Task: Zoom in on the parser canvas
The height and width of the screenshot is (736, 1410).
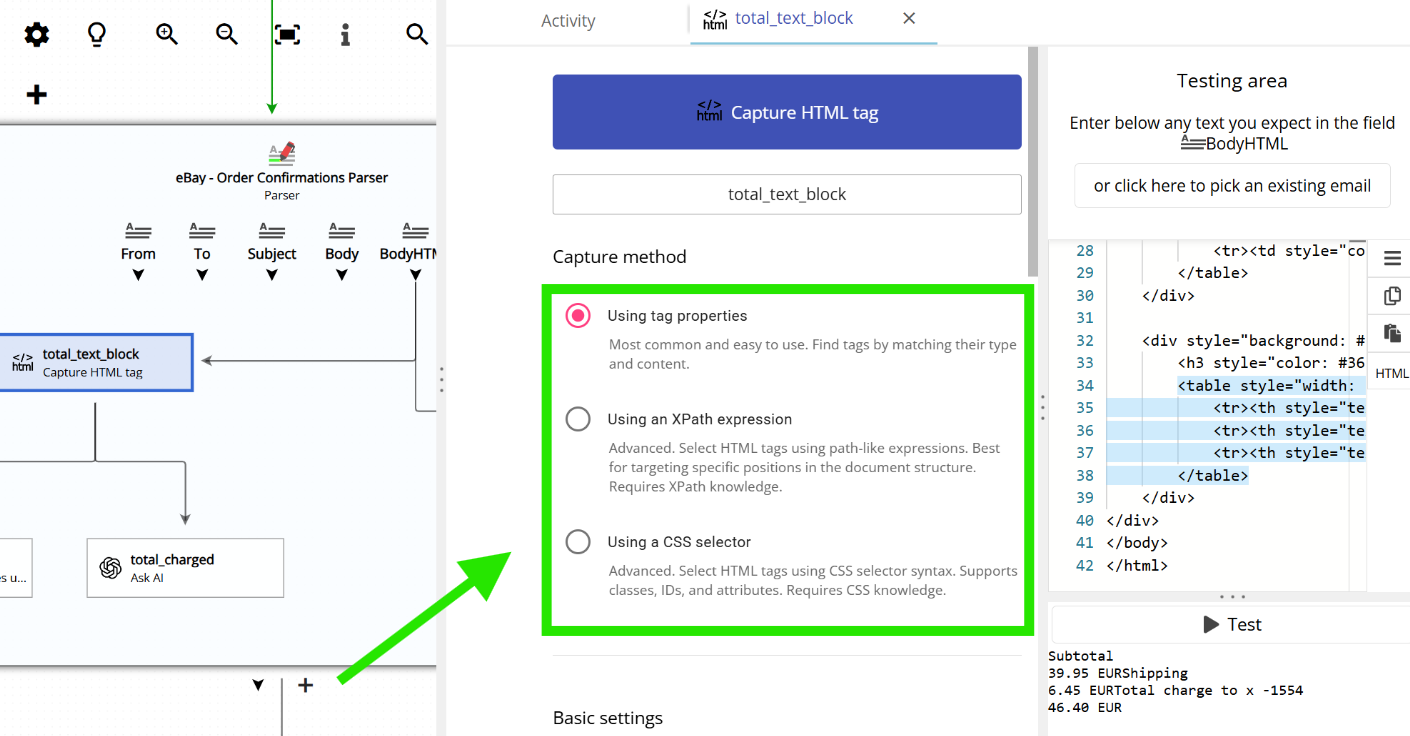Action: (166, 34)
